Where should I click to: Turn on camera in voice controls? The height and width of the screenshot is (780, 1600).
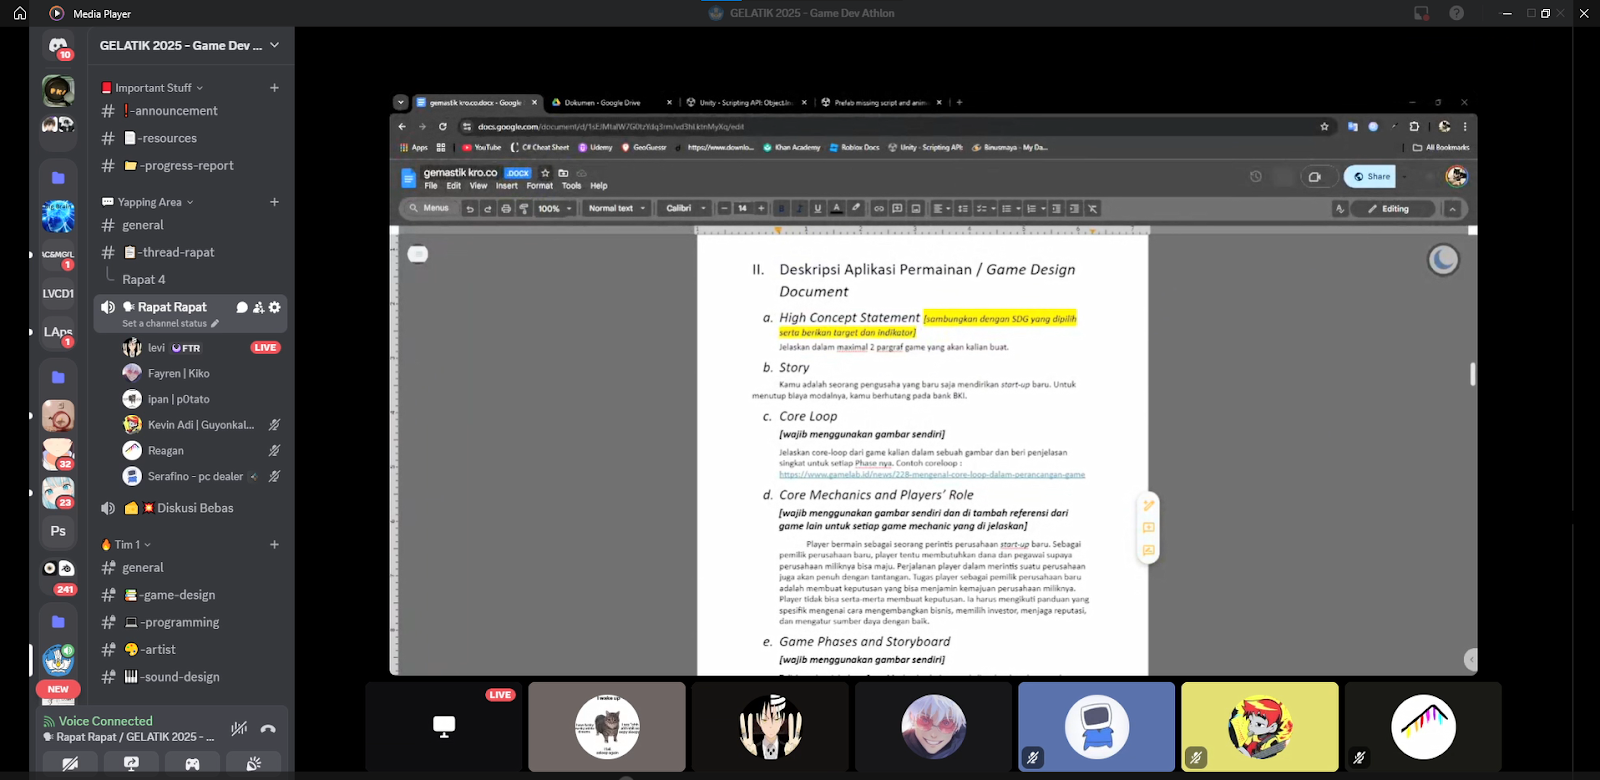coord(70,764)
